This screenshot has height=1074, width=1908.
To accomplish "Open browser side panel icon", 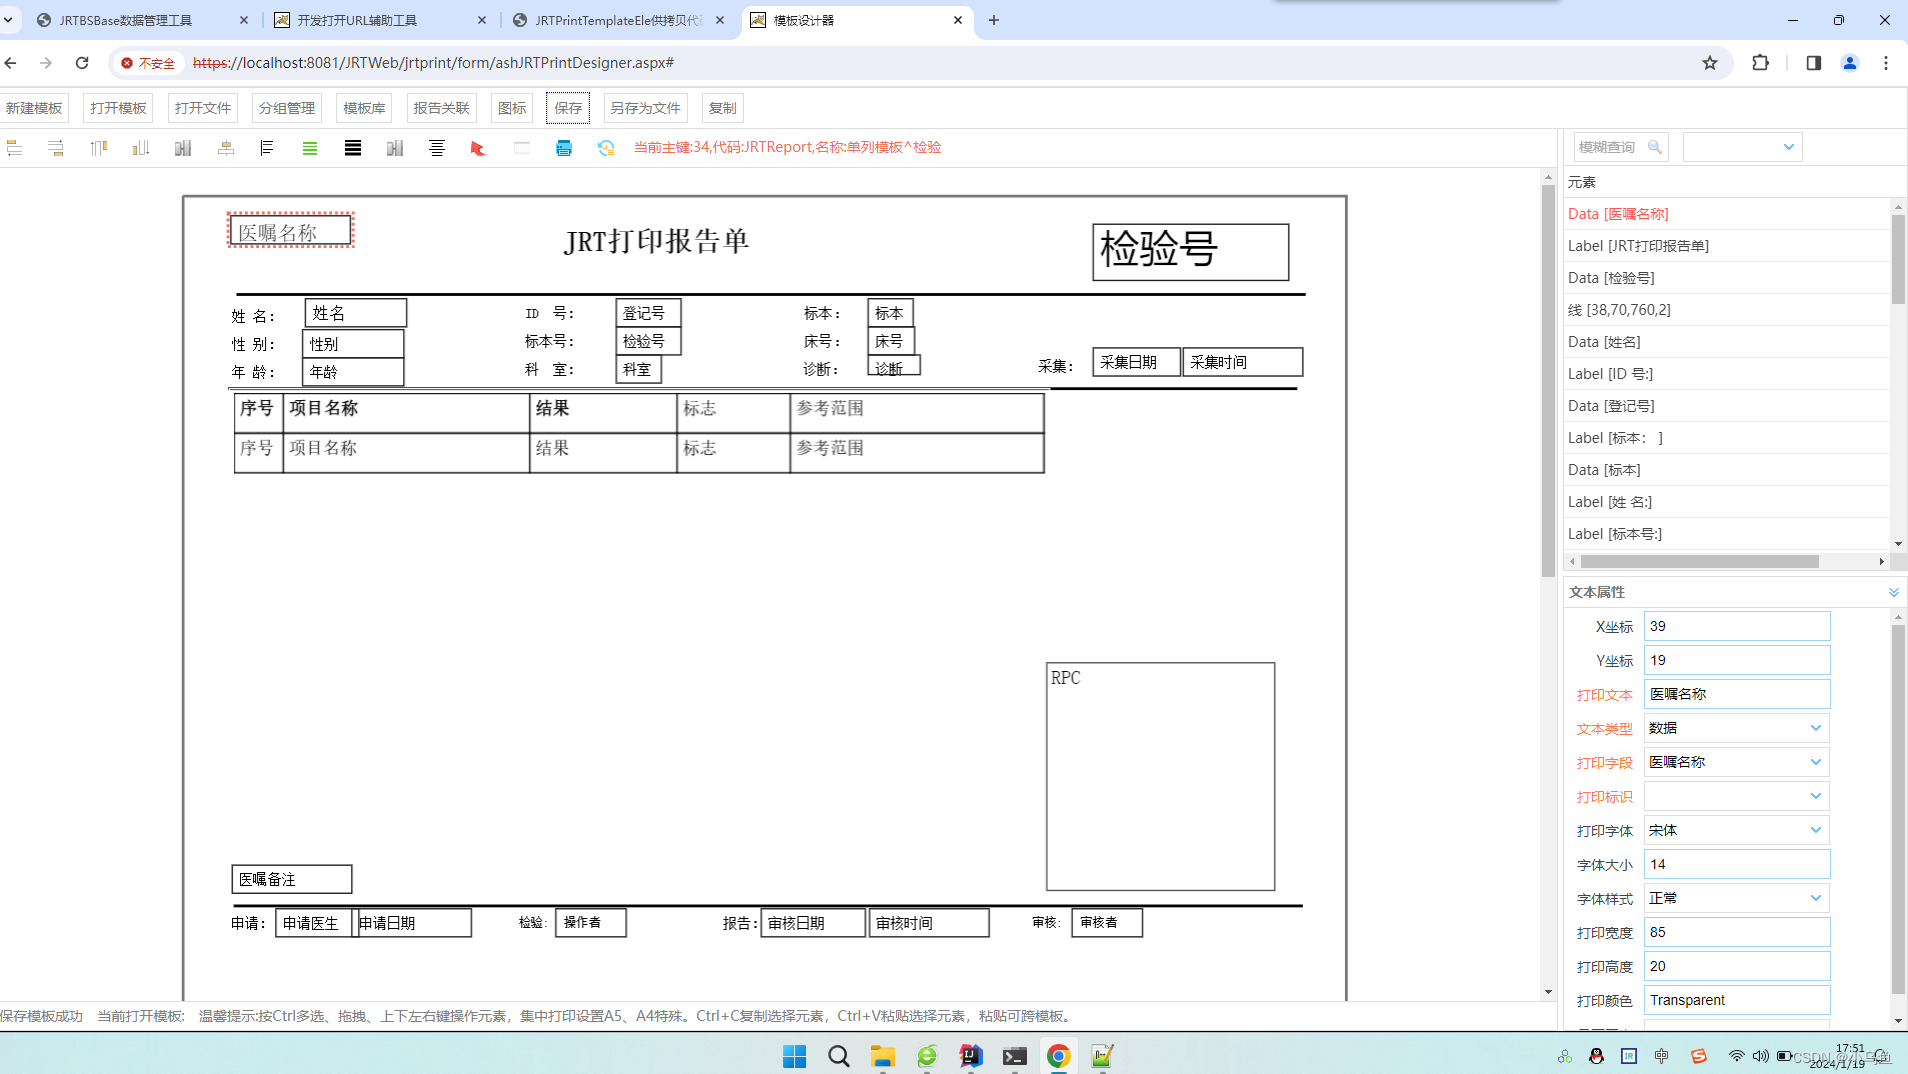I will point(1814,63).
